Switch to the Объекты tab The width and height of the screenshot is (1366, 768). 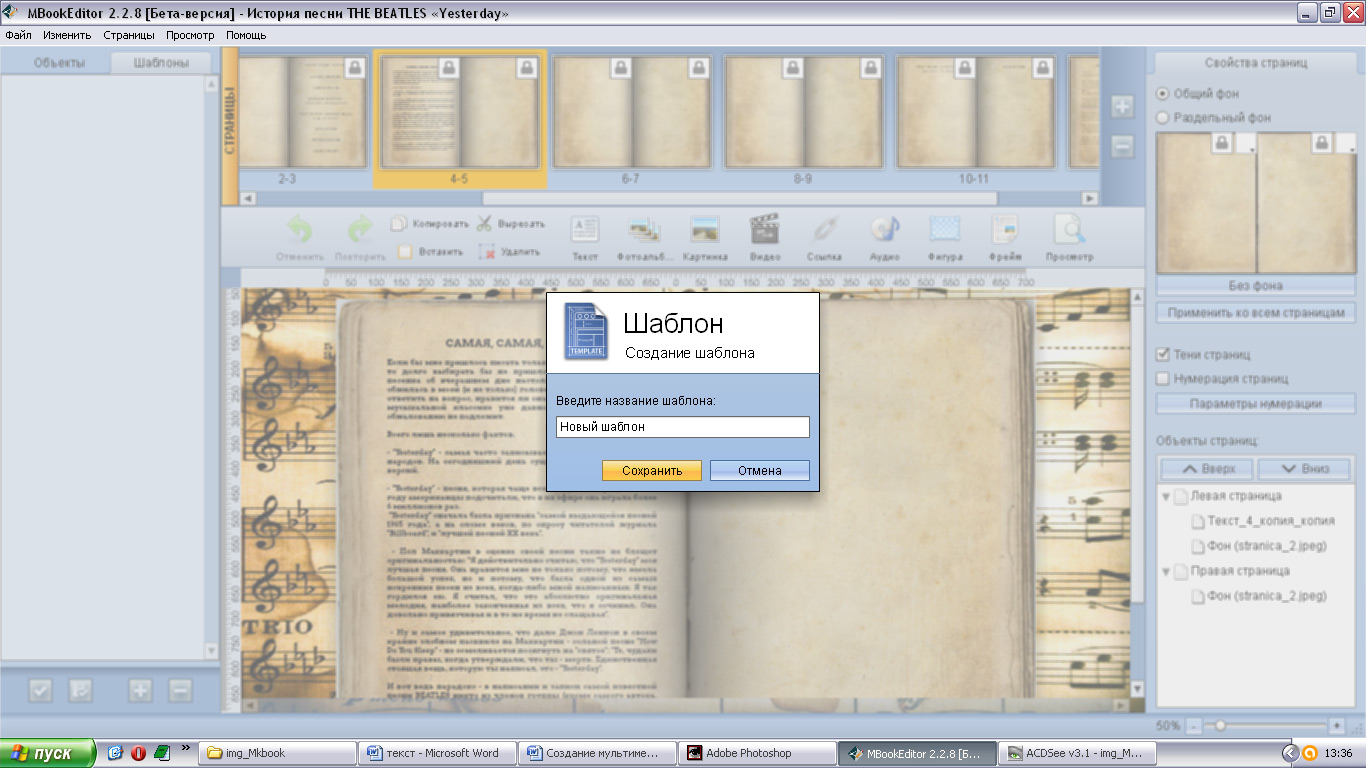[59, 62]
